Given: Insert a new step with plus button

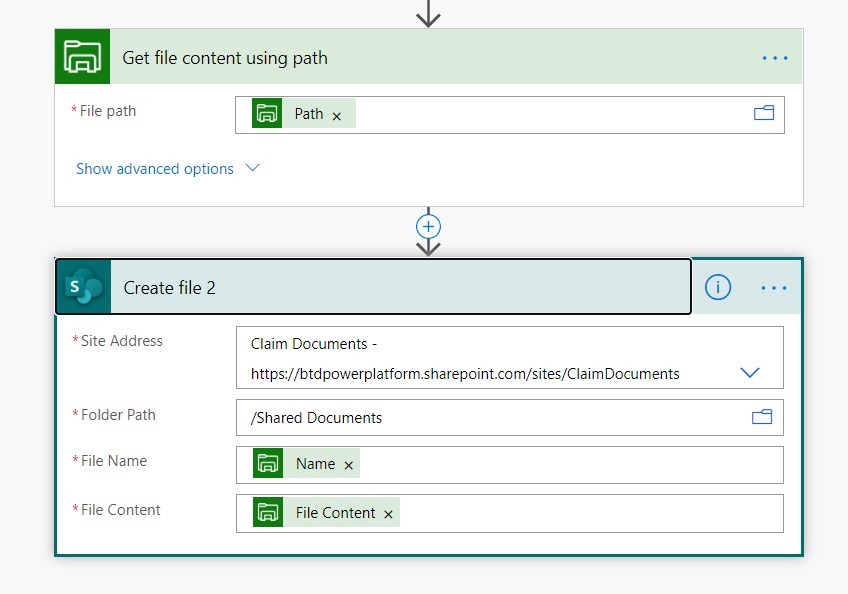Looking at the screenshot, I should tap(429, 226).
